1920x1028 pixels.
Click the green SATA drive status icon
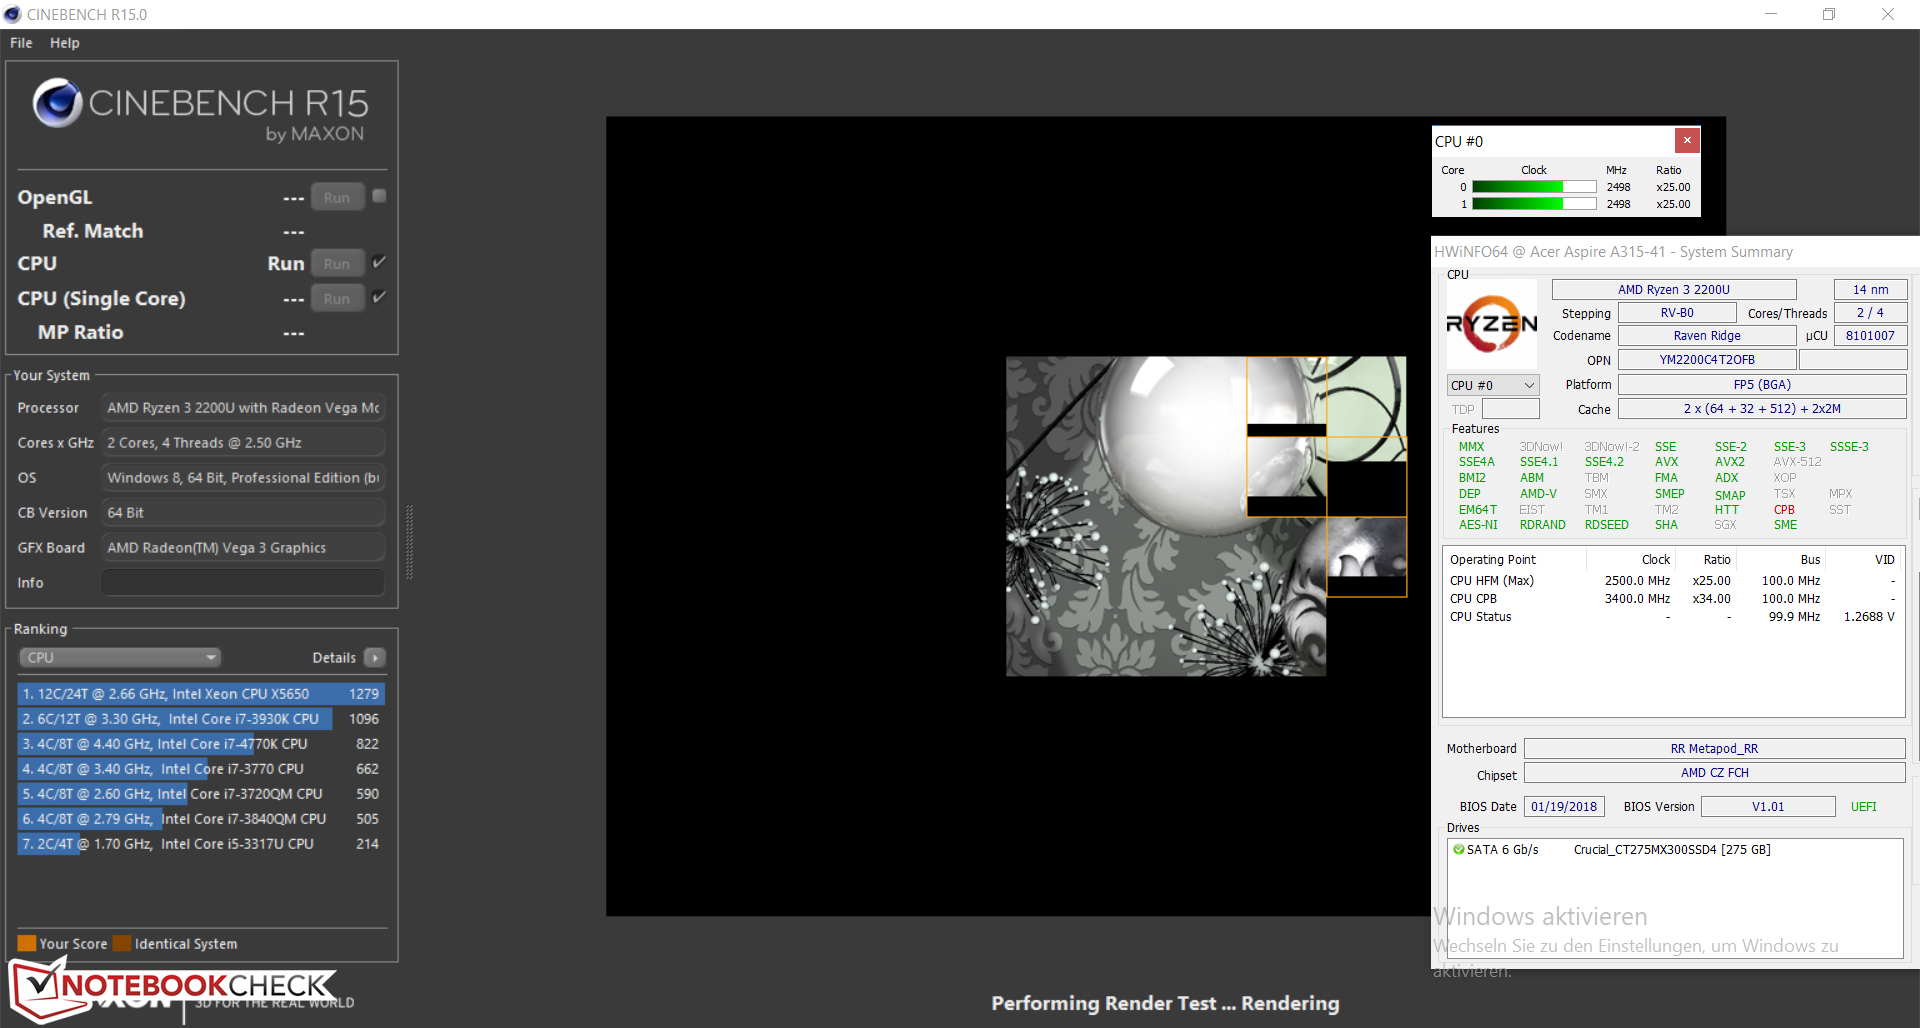tap(1459, 849)
